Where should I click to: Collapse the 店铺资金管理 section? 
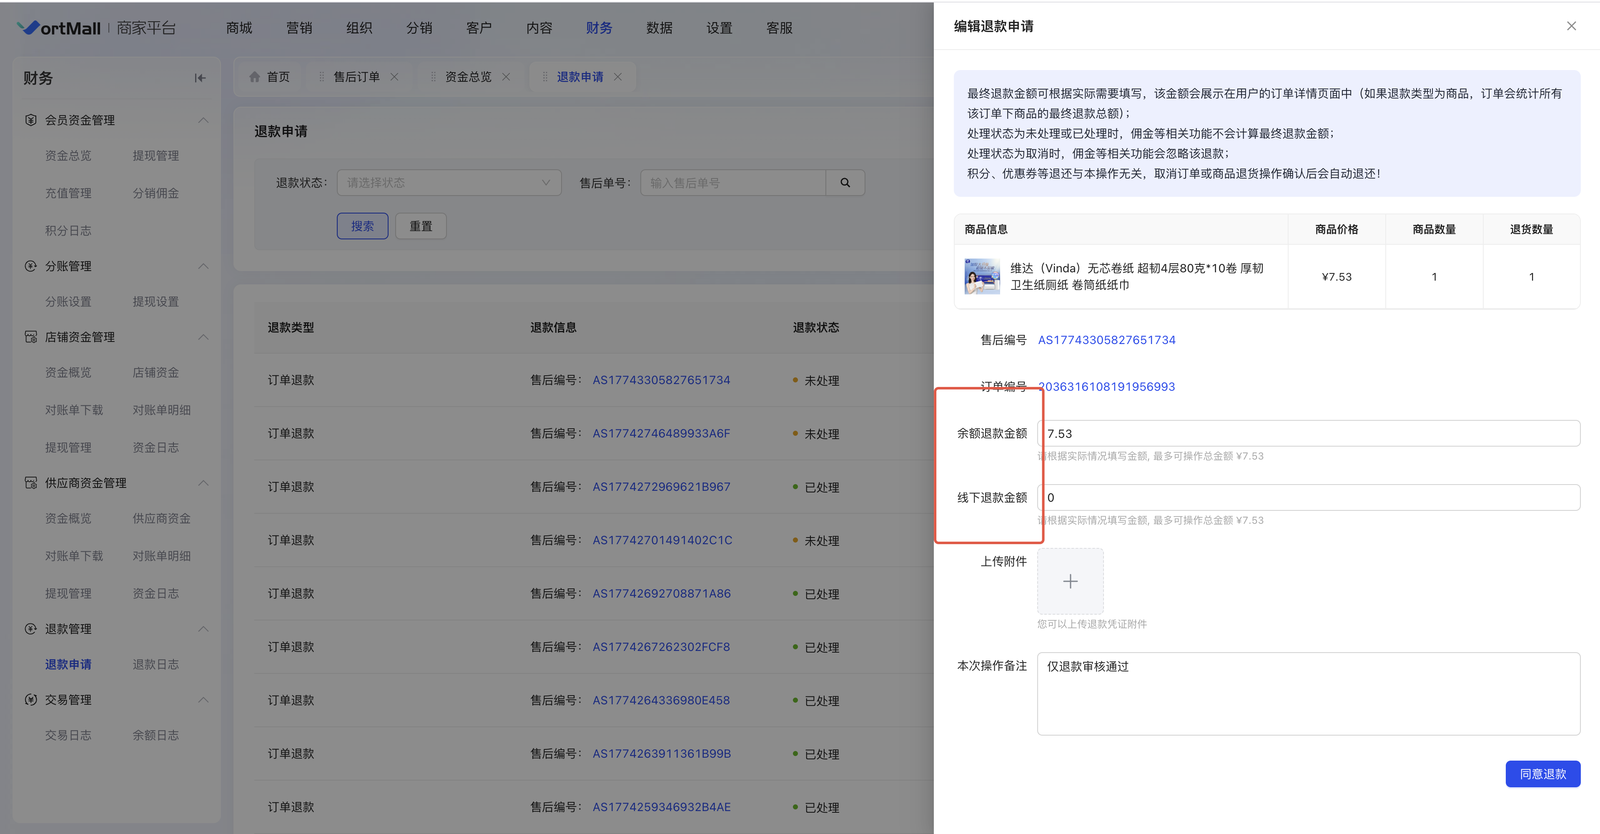click(x=203, y=337)
